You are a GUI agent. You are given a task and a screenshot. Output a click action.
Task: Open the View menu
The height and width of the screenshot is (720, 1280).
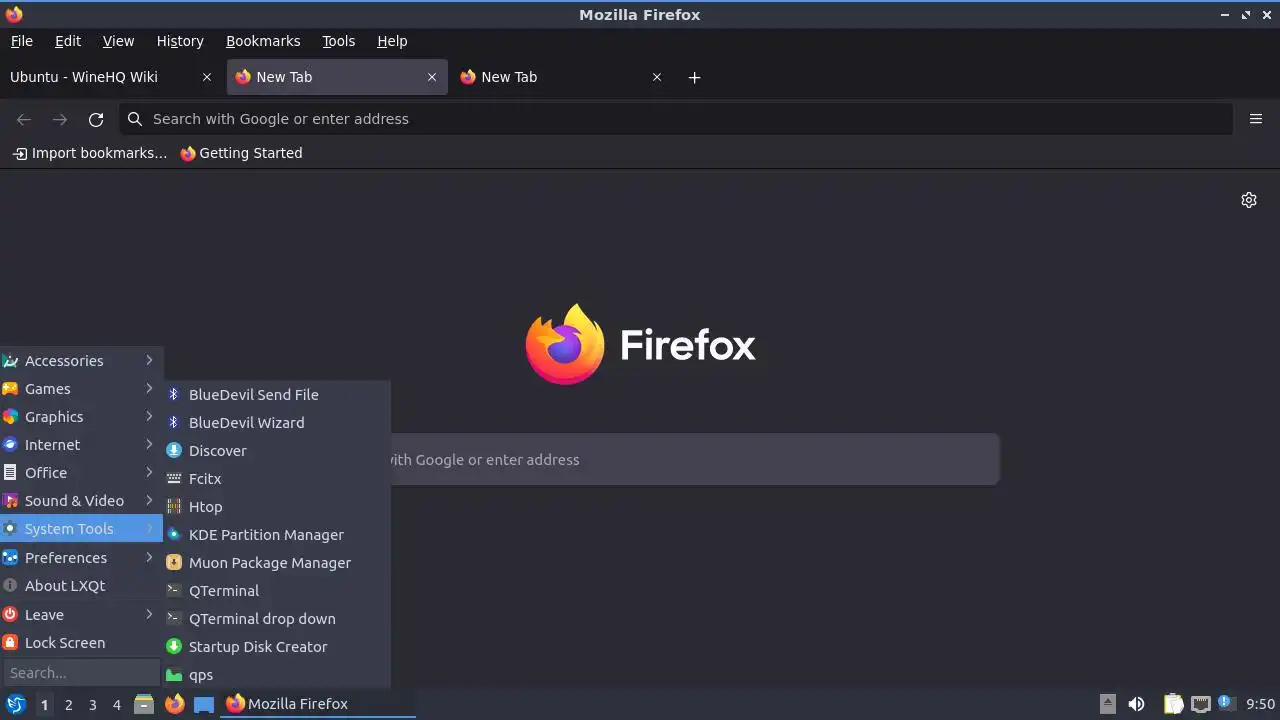point(118,41)
